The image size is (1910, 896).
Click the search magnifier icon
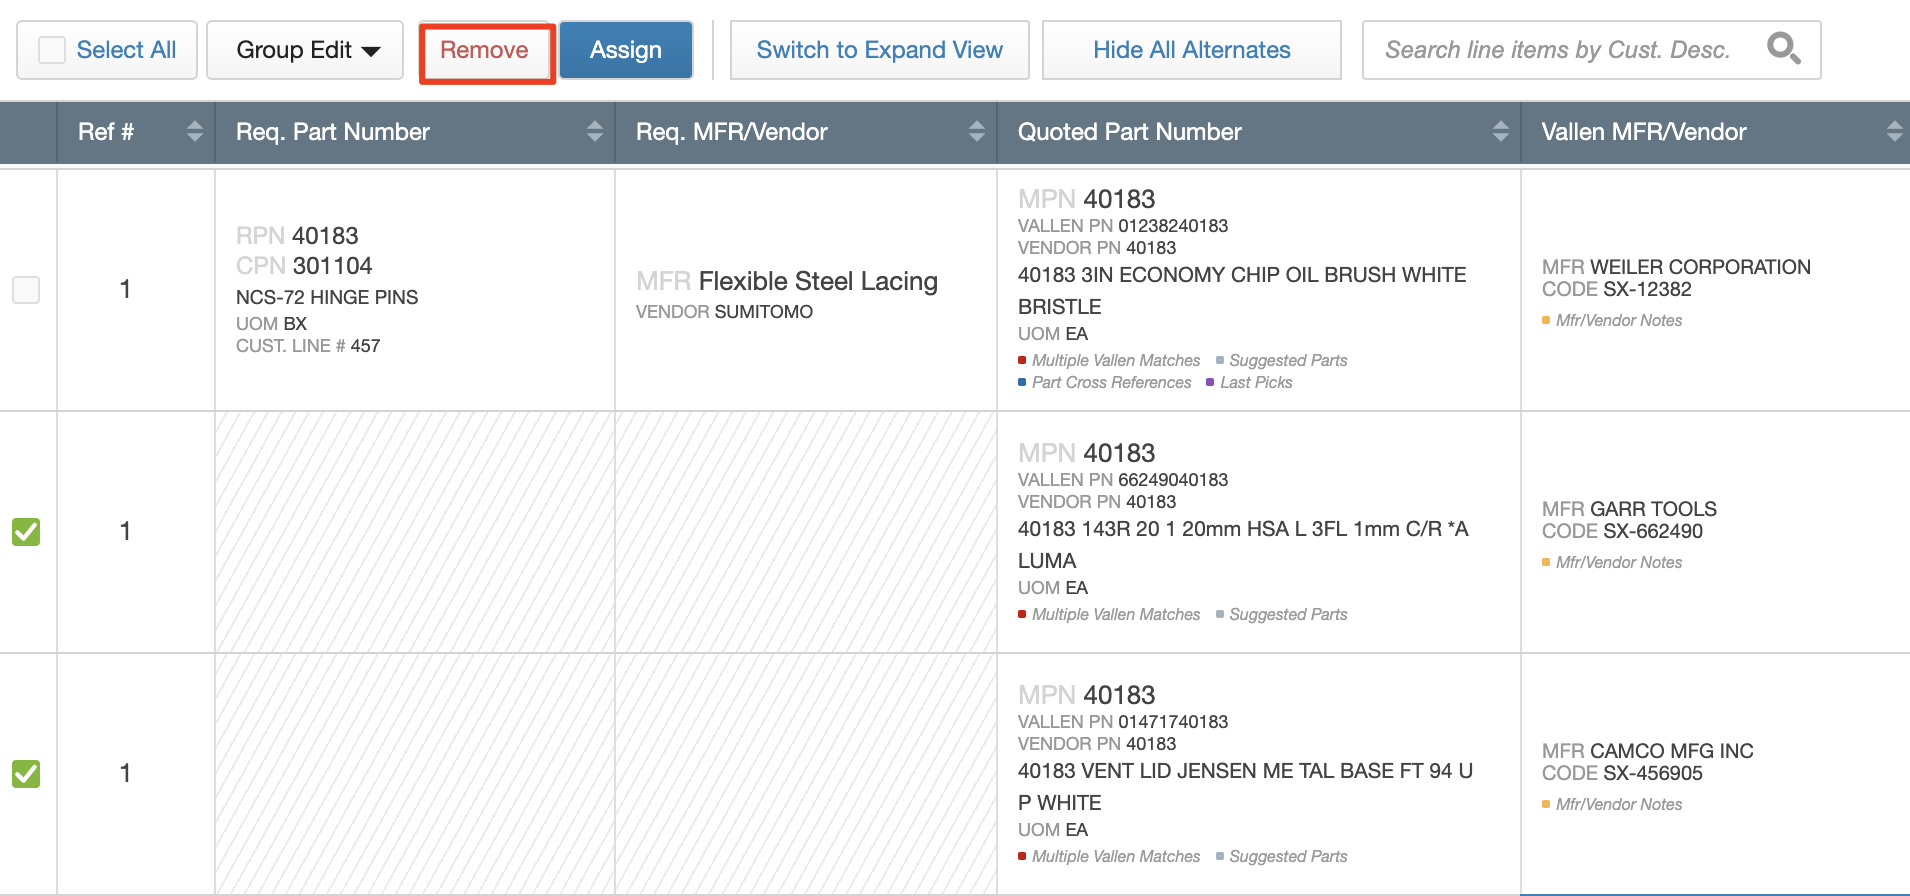point(1783,48)
